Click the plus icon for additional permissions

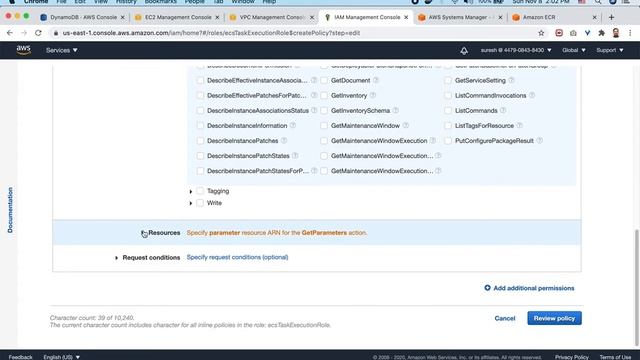[487, 288]
